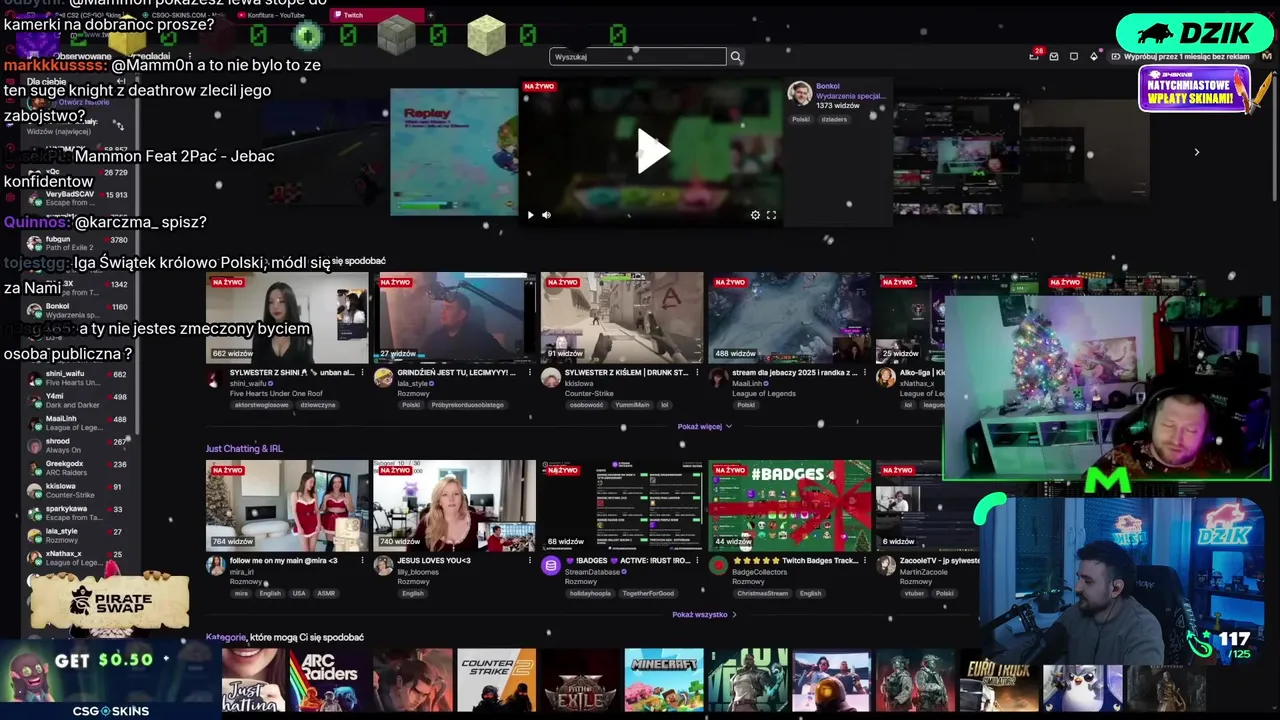Screen dimensions: 1280x720
Task: Open Euro Truck Simulator category tile
Action: point(998,680)
